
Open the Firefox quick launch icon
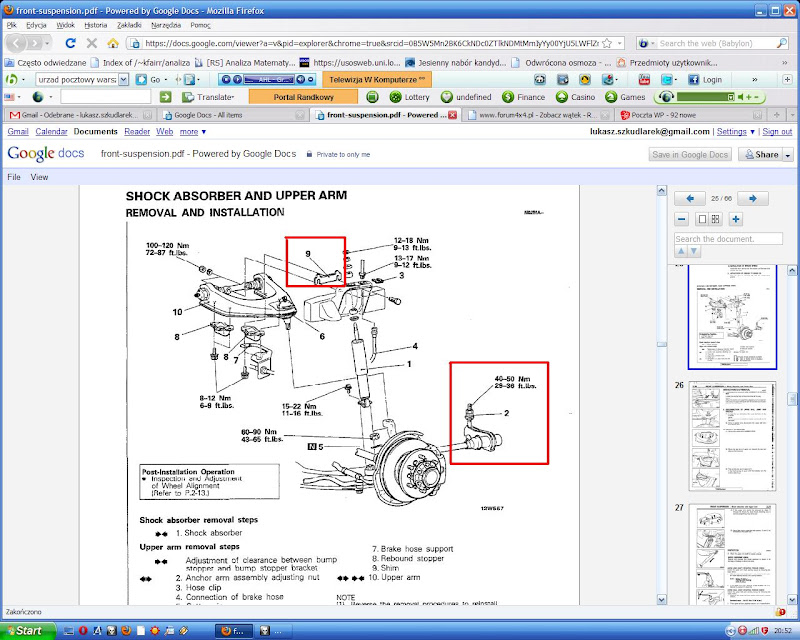coord(126,631)
